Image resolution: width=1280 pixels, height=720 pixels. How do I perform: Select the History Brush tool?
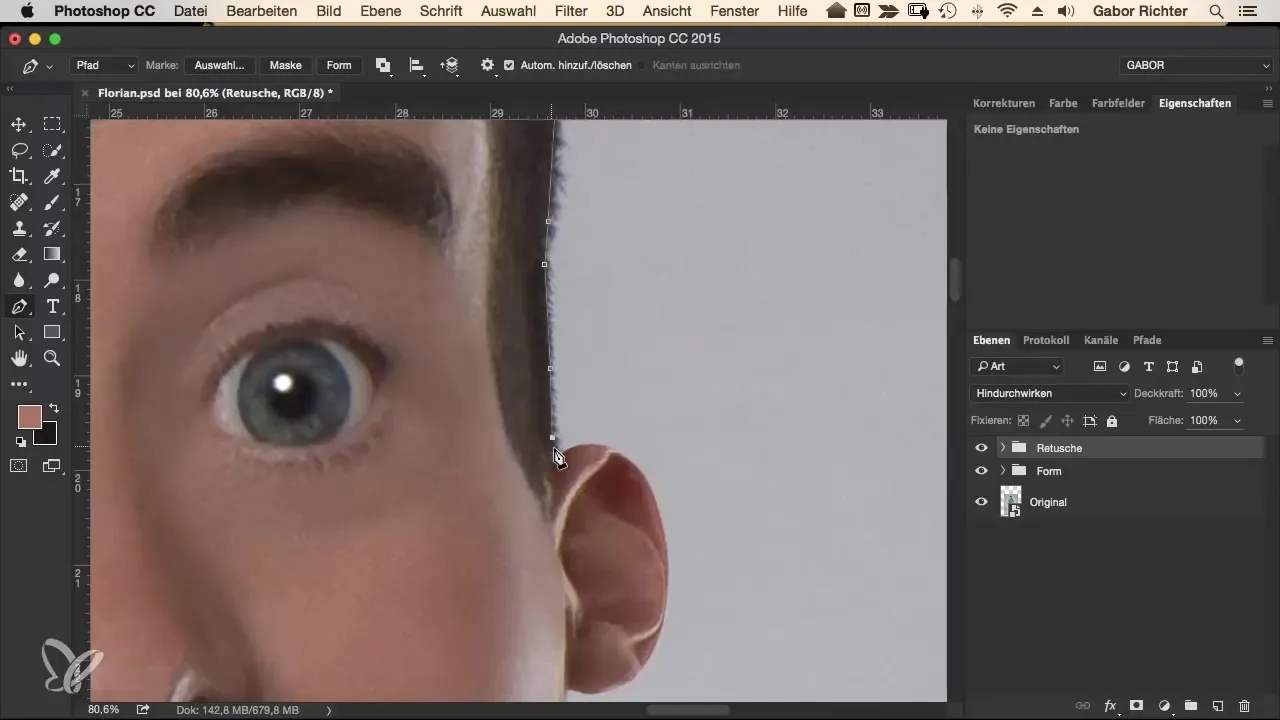[x=52, y=229]
